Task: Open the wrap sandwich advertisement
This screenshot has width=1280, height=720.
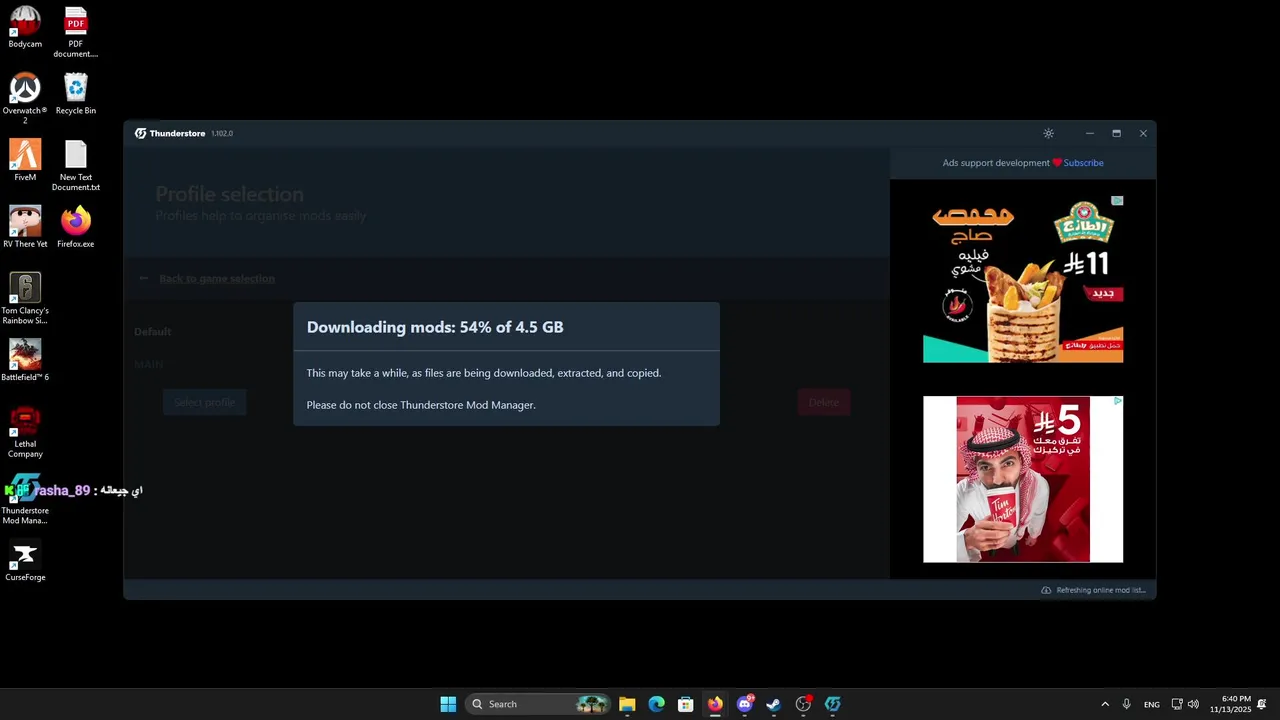Action: click(x=1023, y=279)
